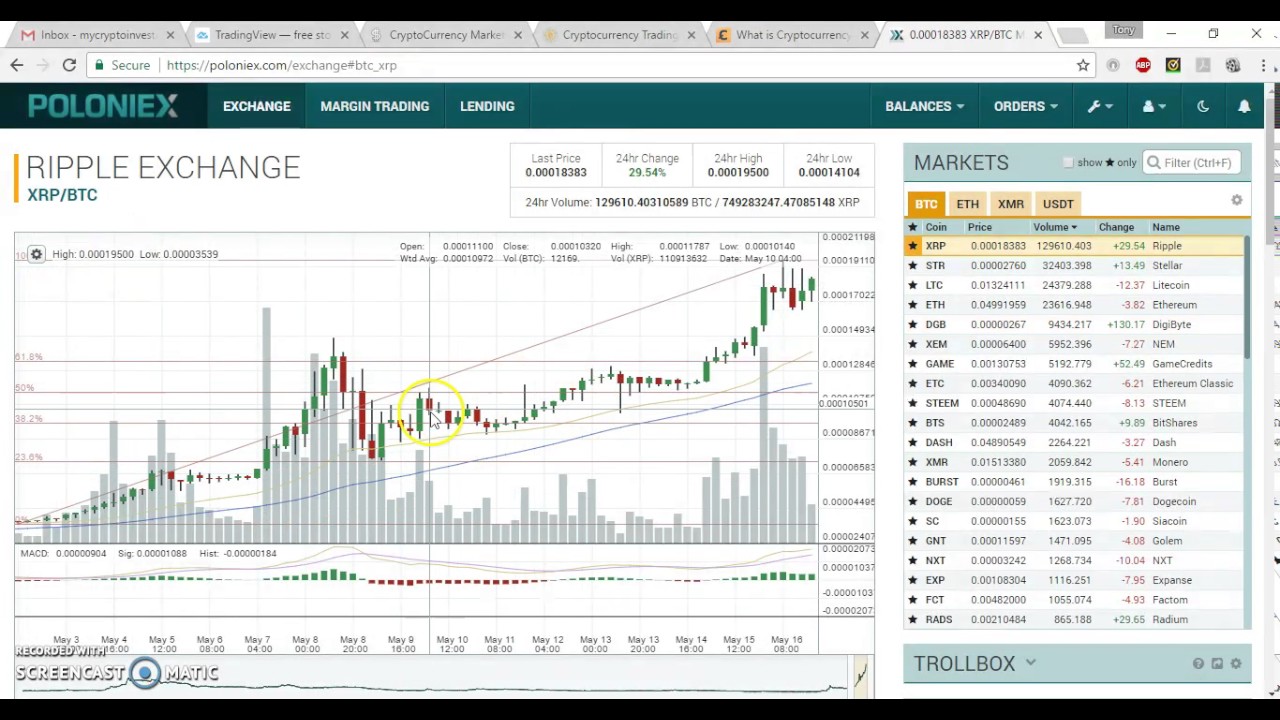
Task: Bookmark the page with the star icon
Action: 1083,65
